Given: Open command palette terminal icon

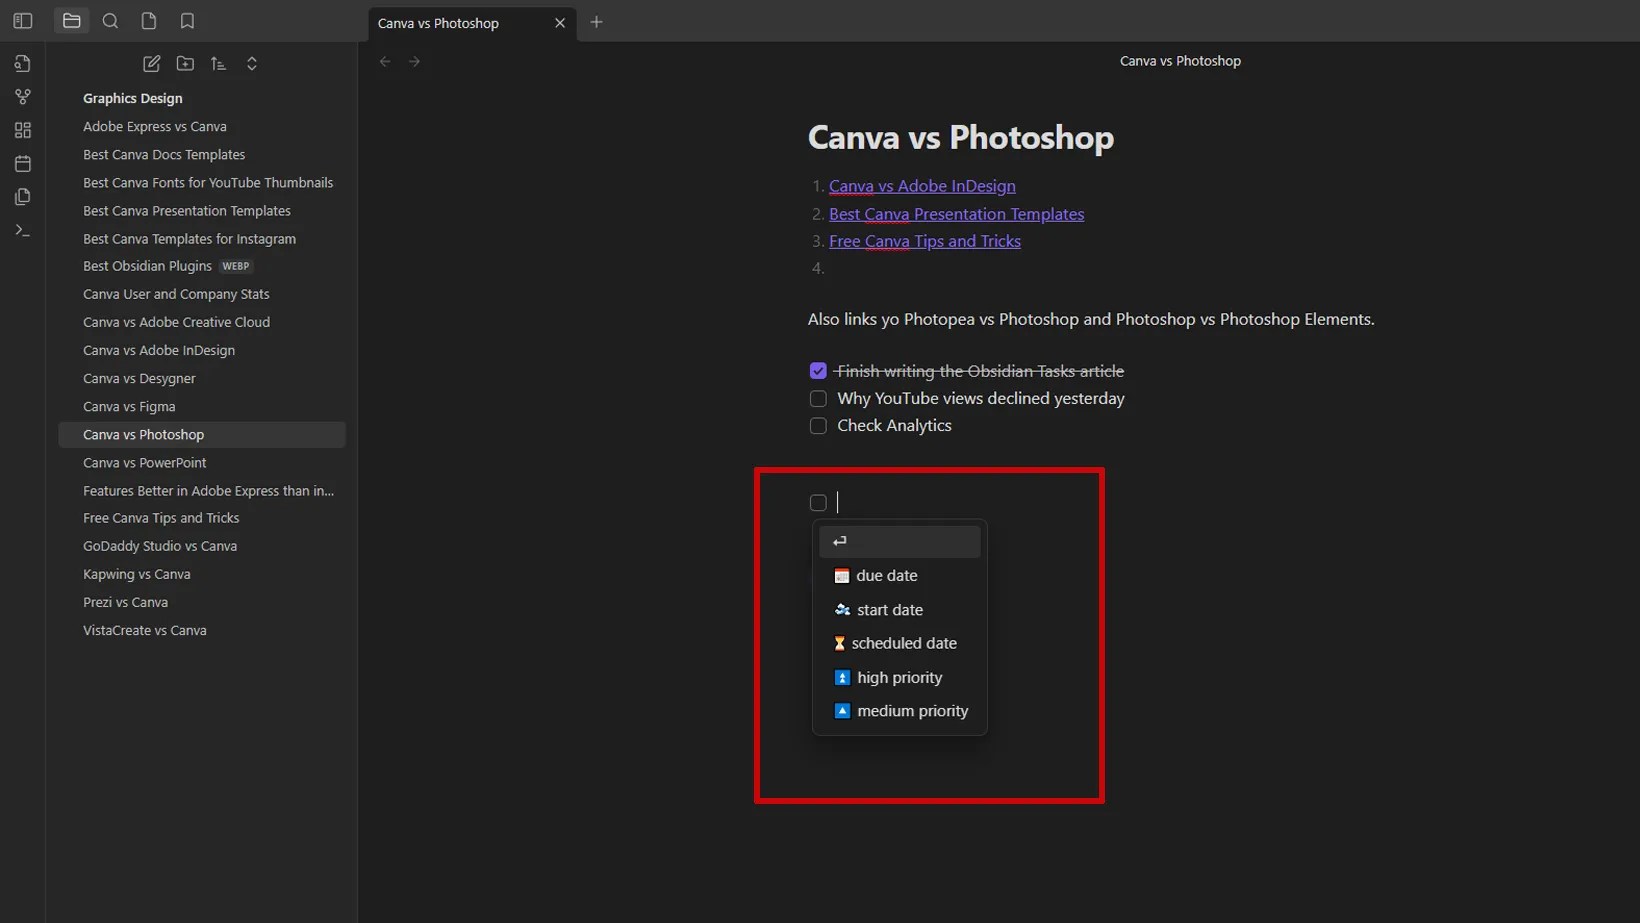Looking at the screenshot, I should [23, 230].
